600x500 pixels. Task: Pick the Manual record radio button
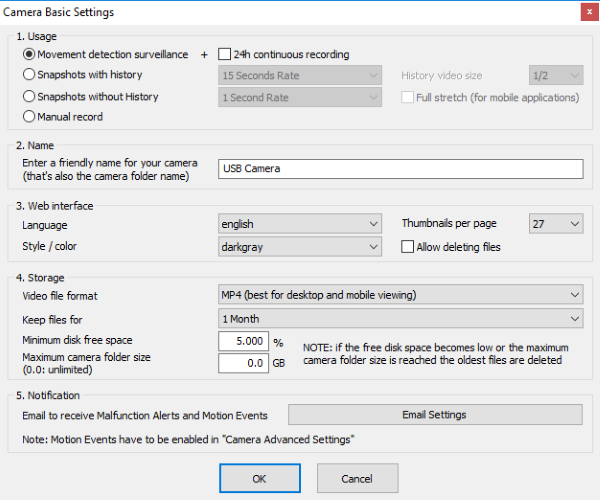point(28,117)
